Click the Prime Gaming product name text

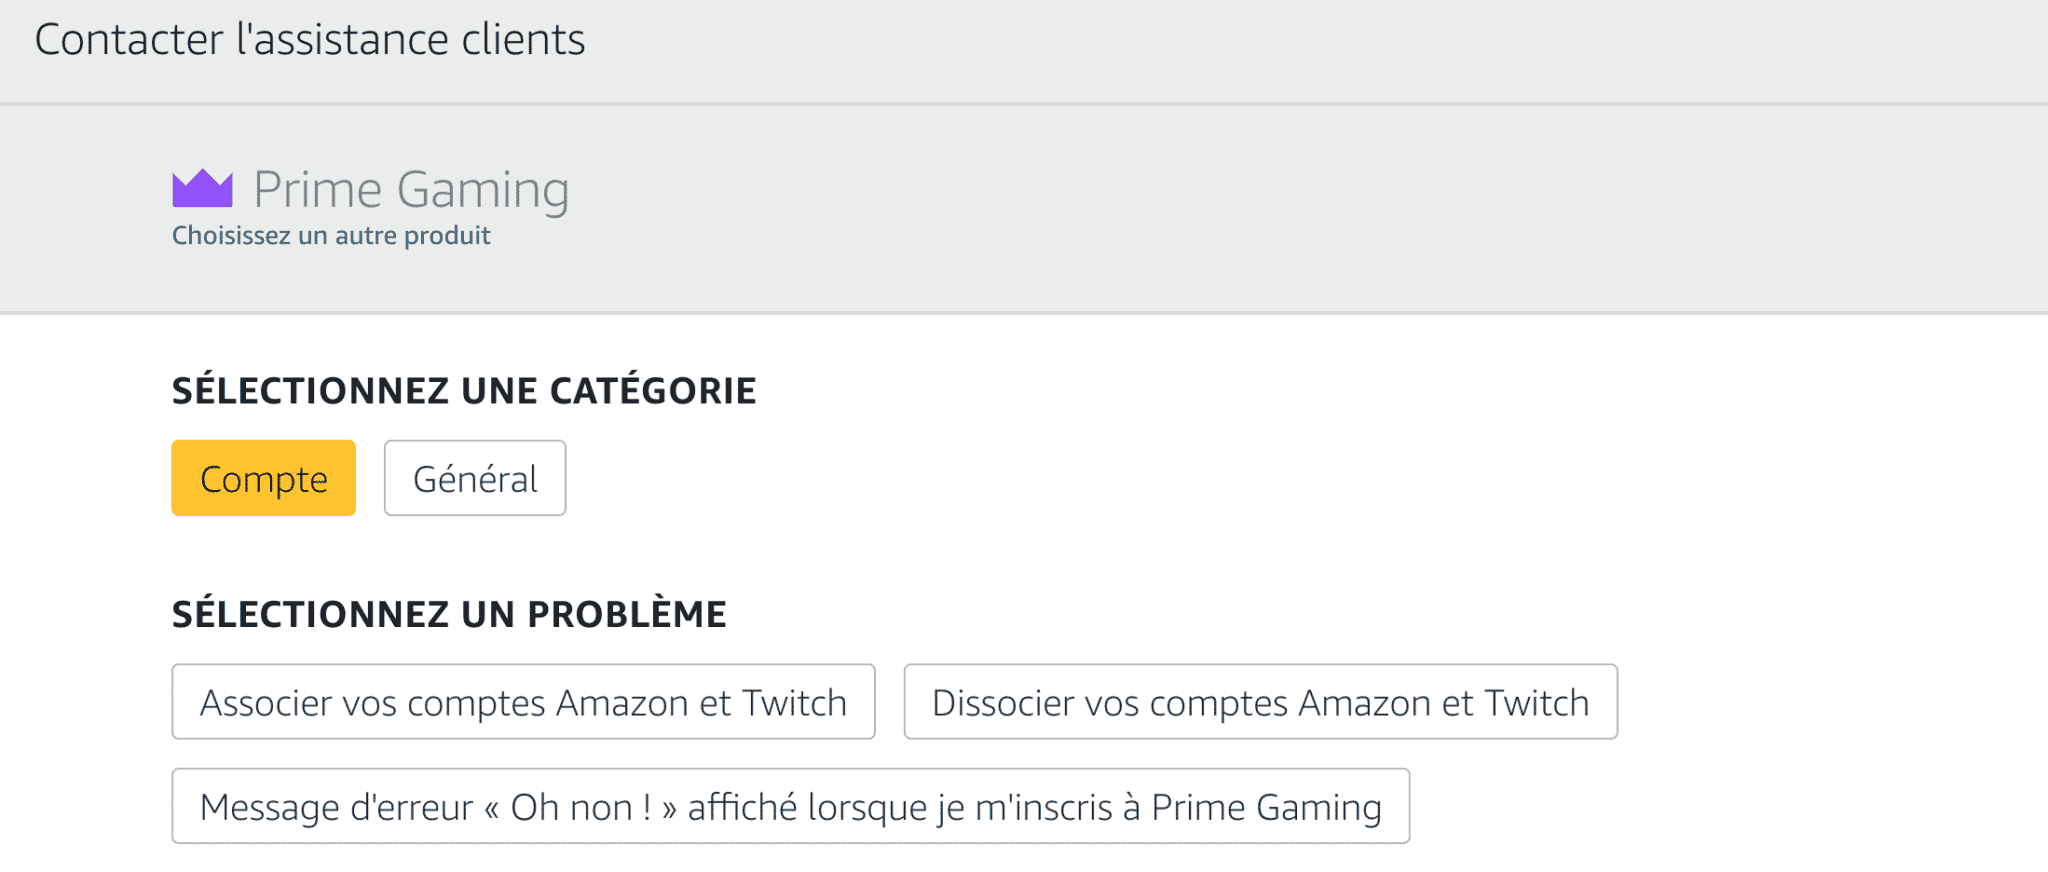point(412,190)
